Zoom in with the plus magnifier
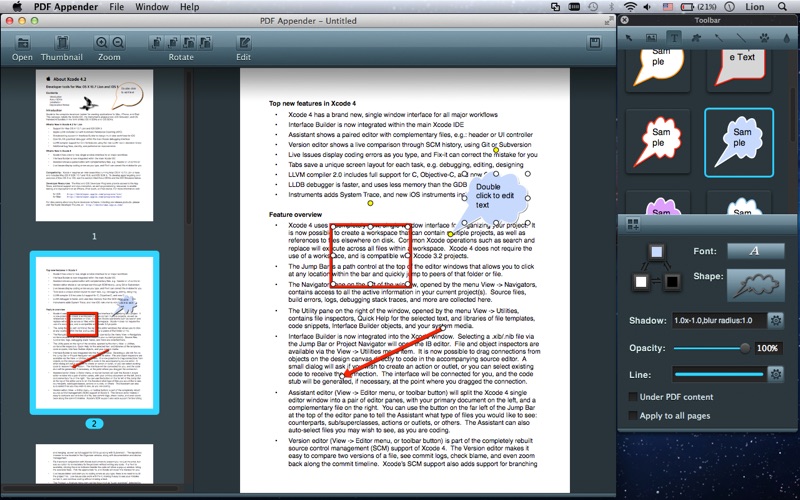 coord(102,43)
